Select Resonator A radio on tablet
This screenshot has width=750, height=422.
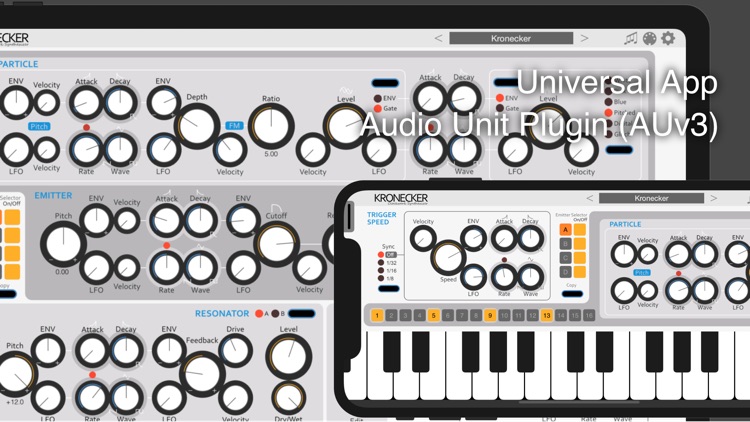259,314
